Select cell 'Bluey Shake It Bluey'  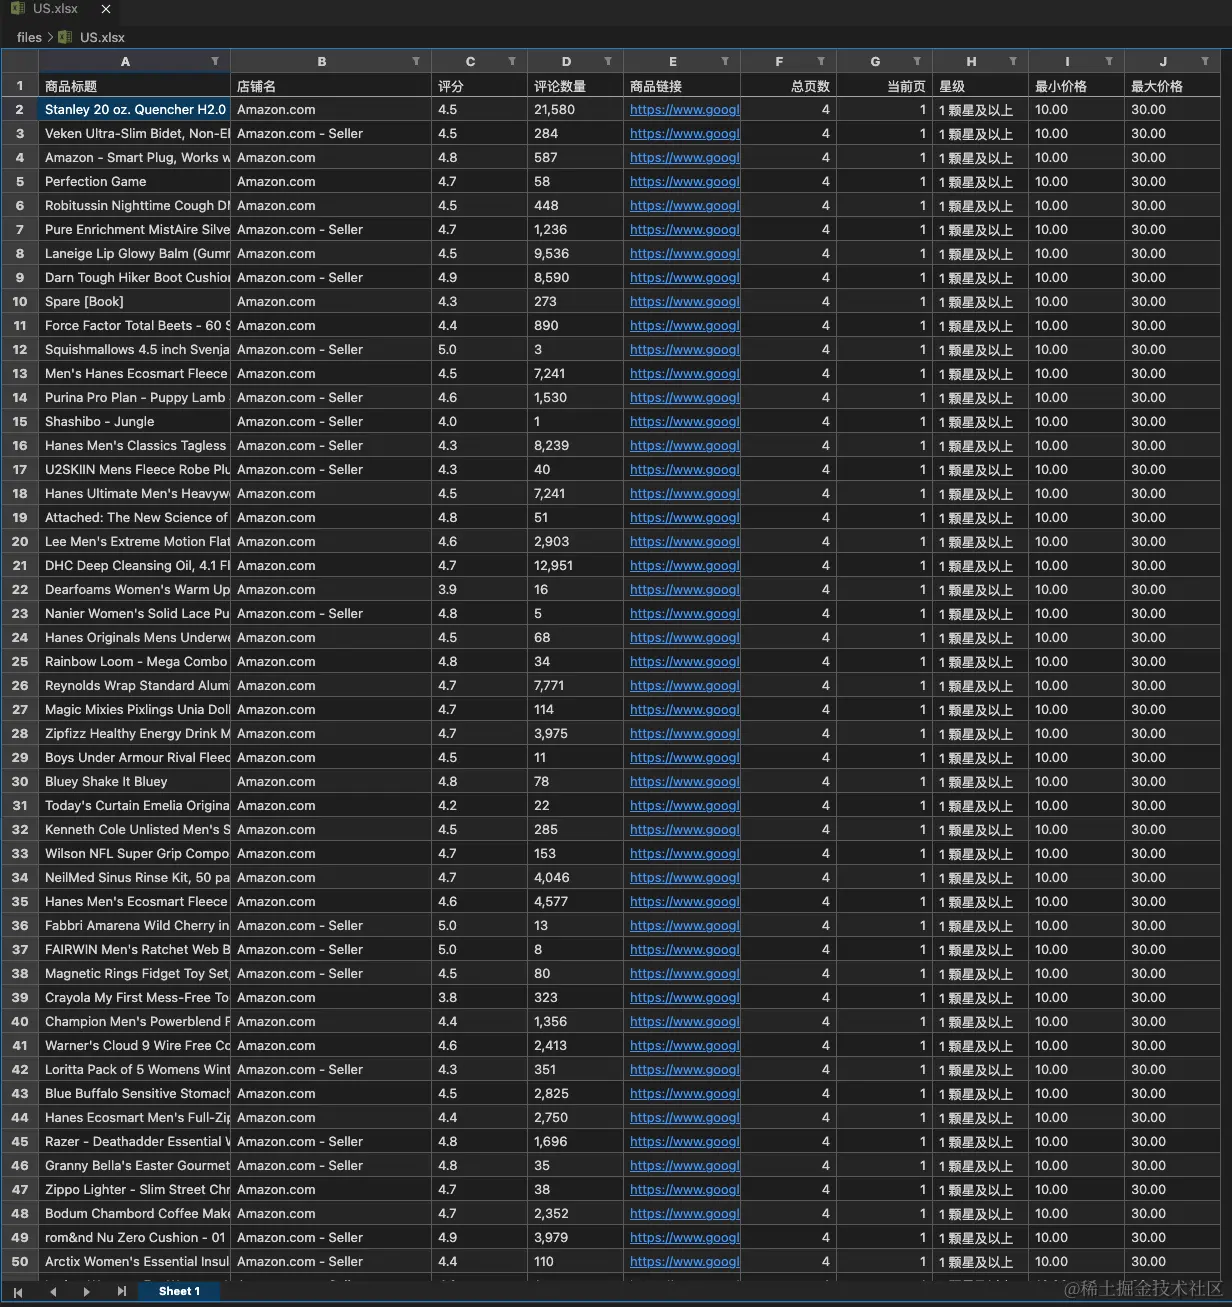pos(135,782)
